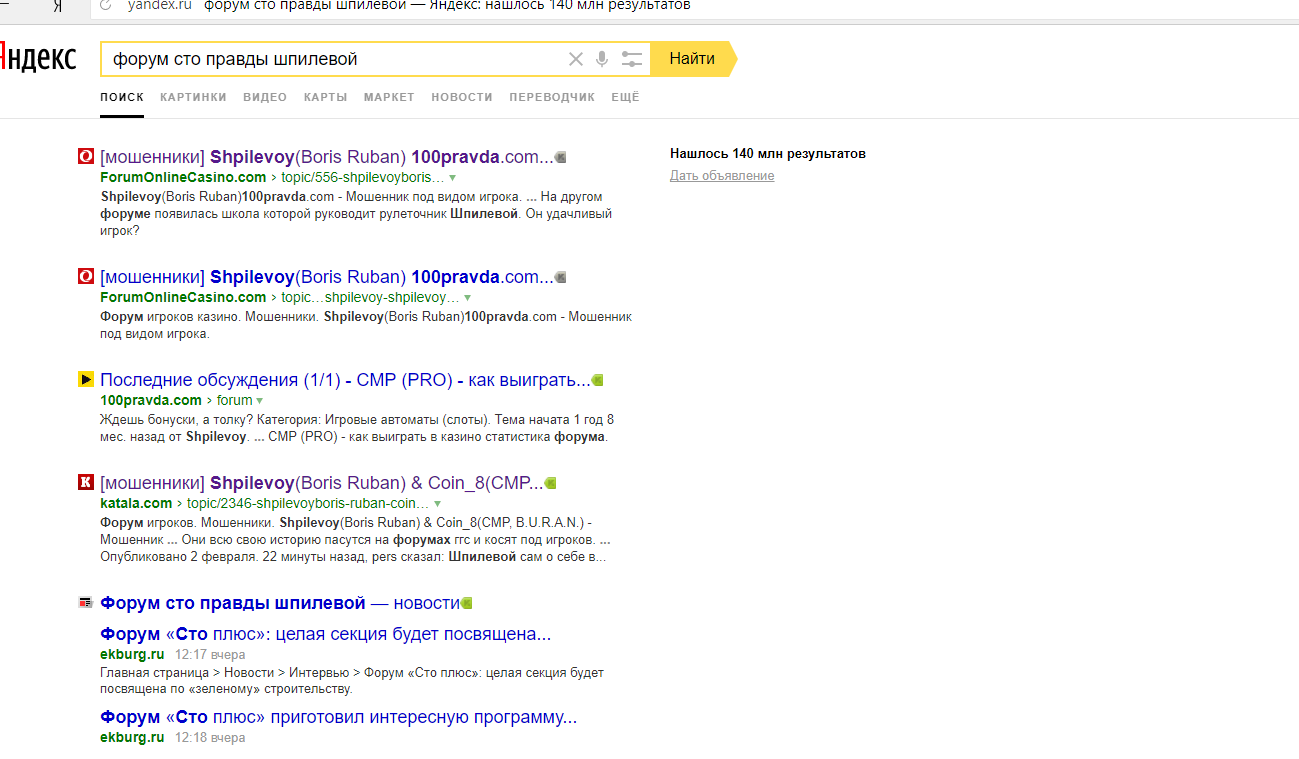The width and height of the screenshot is (1299, 759).
Task: Clear the search query with the X icon
Action: (x=576, y=59)
